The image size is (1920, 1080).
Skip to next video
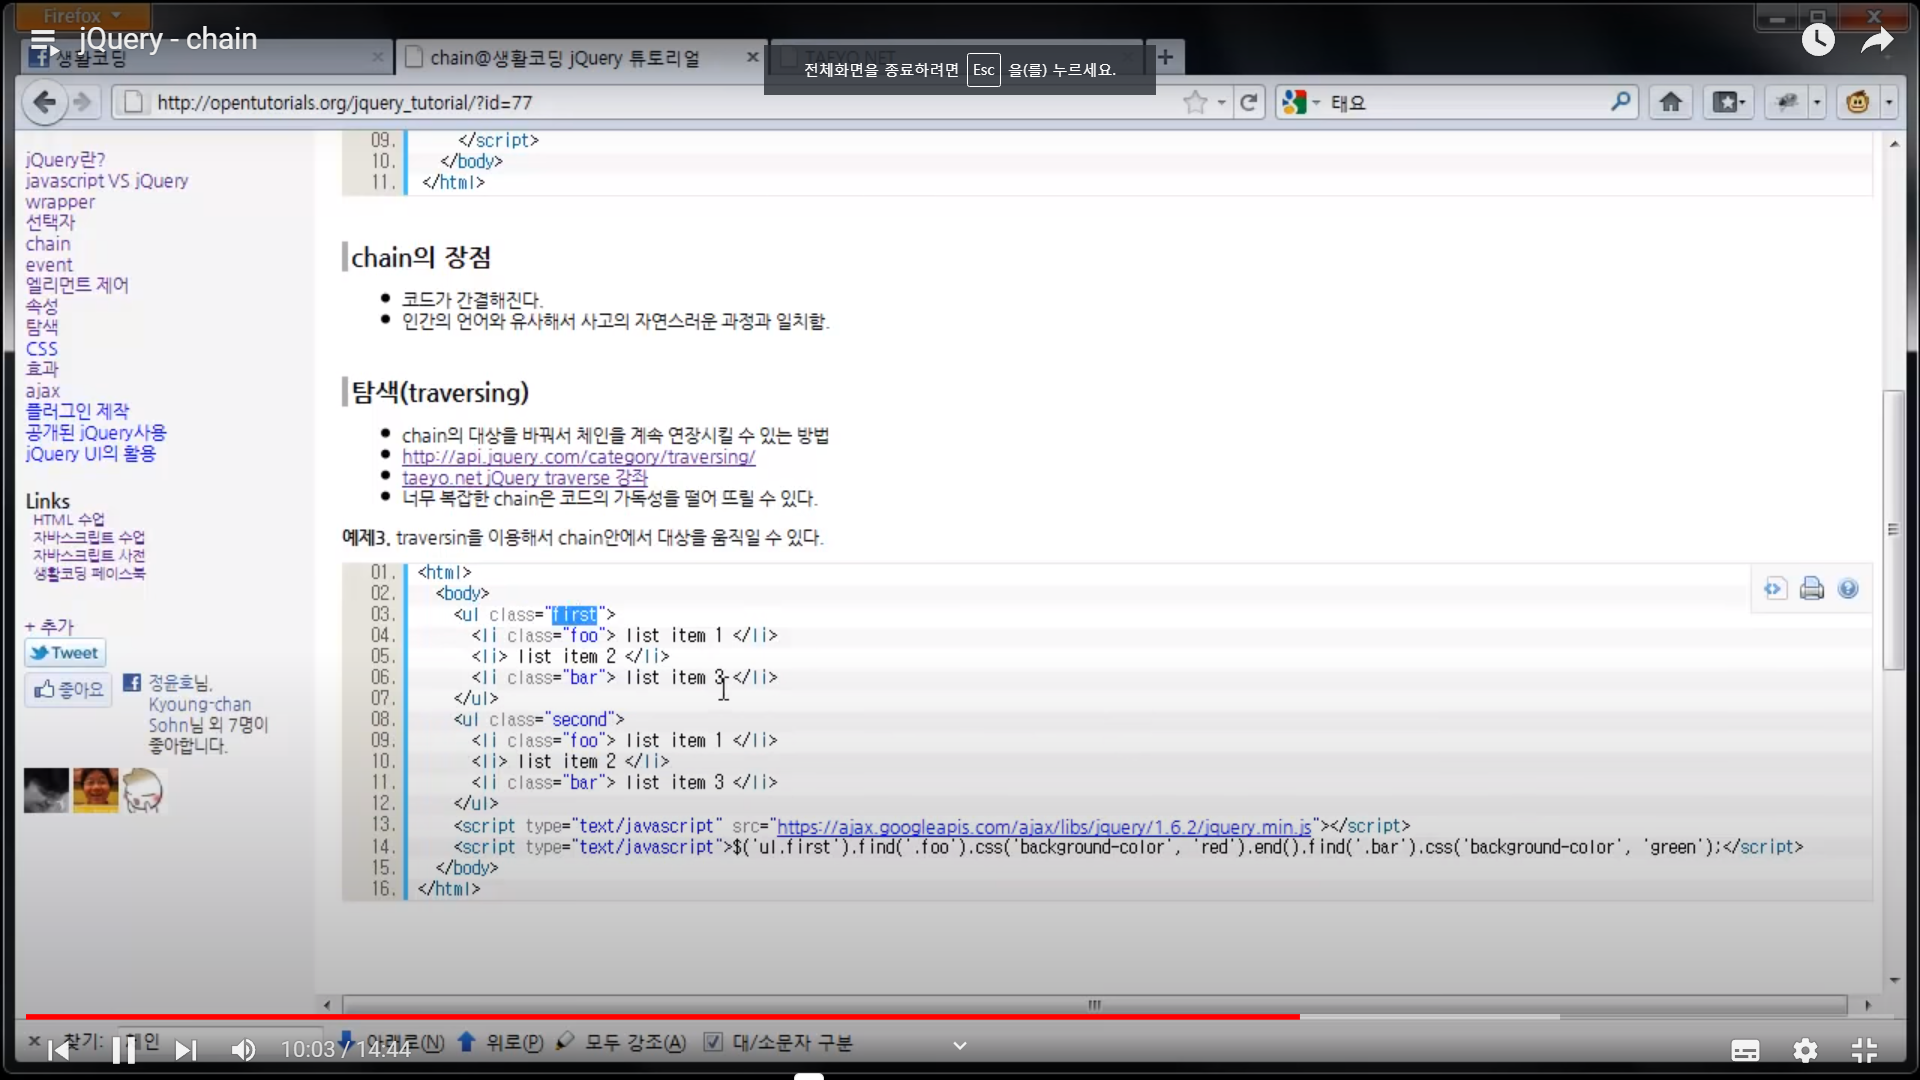point(186,1050)
